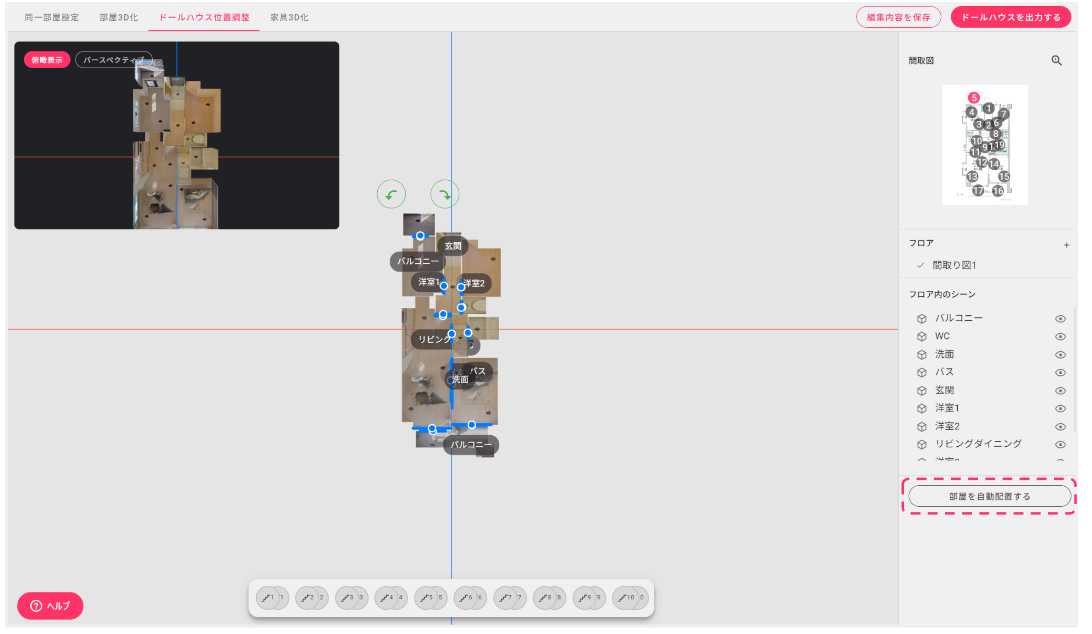Screen dimensions: 1092x634
Task: Click the cube icon beside 玄関 in the scene list
Action: pyautogui.click(x=921, y=391)
